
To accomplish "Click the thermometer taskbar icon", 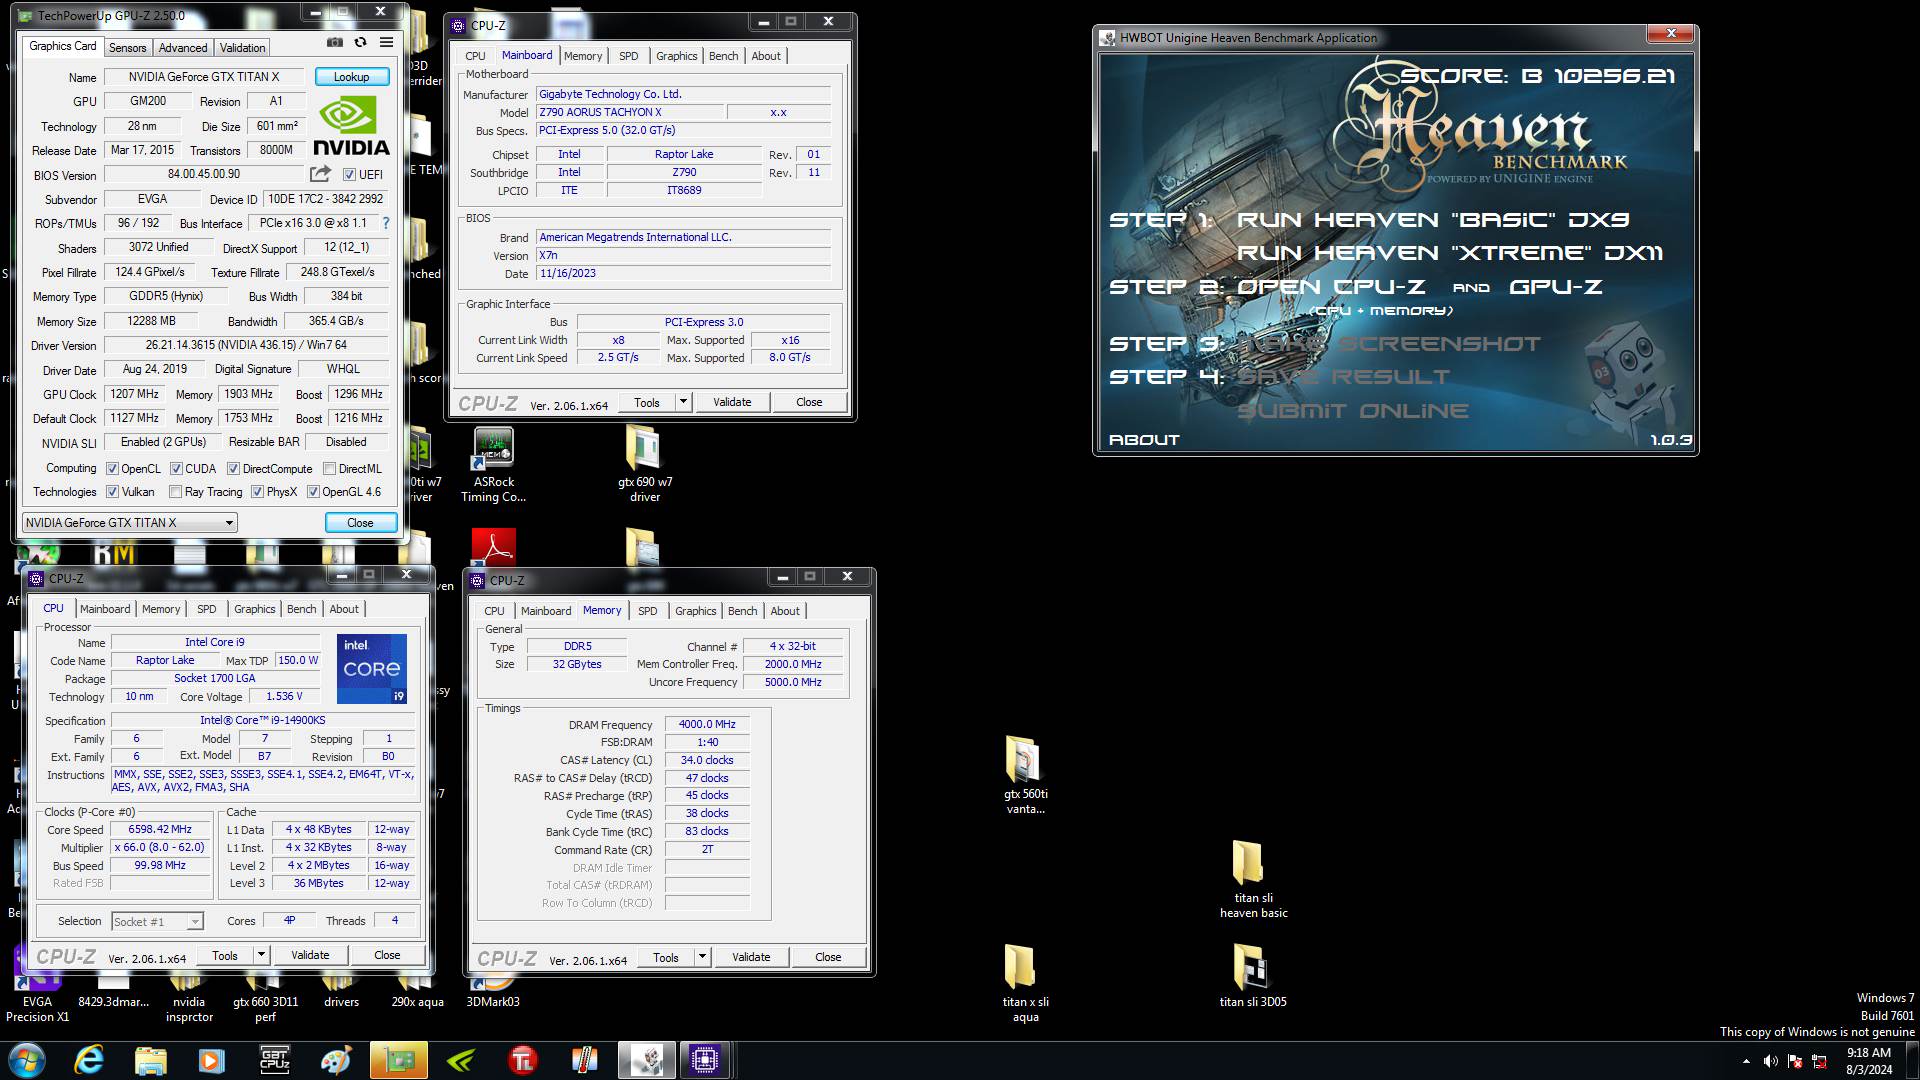I will [x=584, y=1060].
